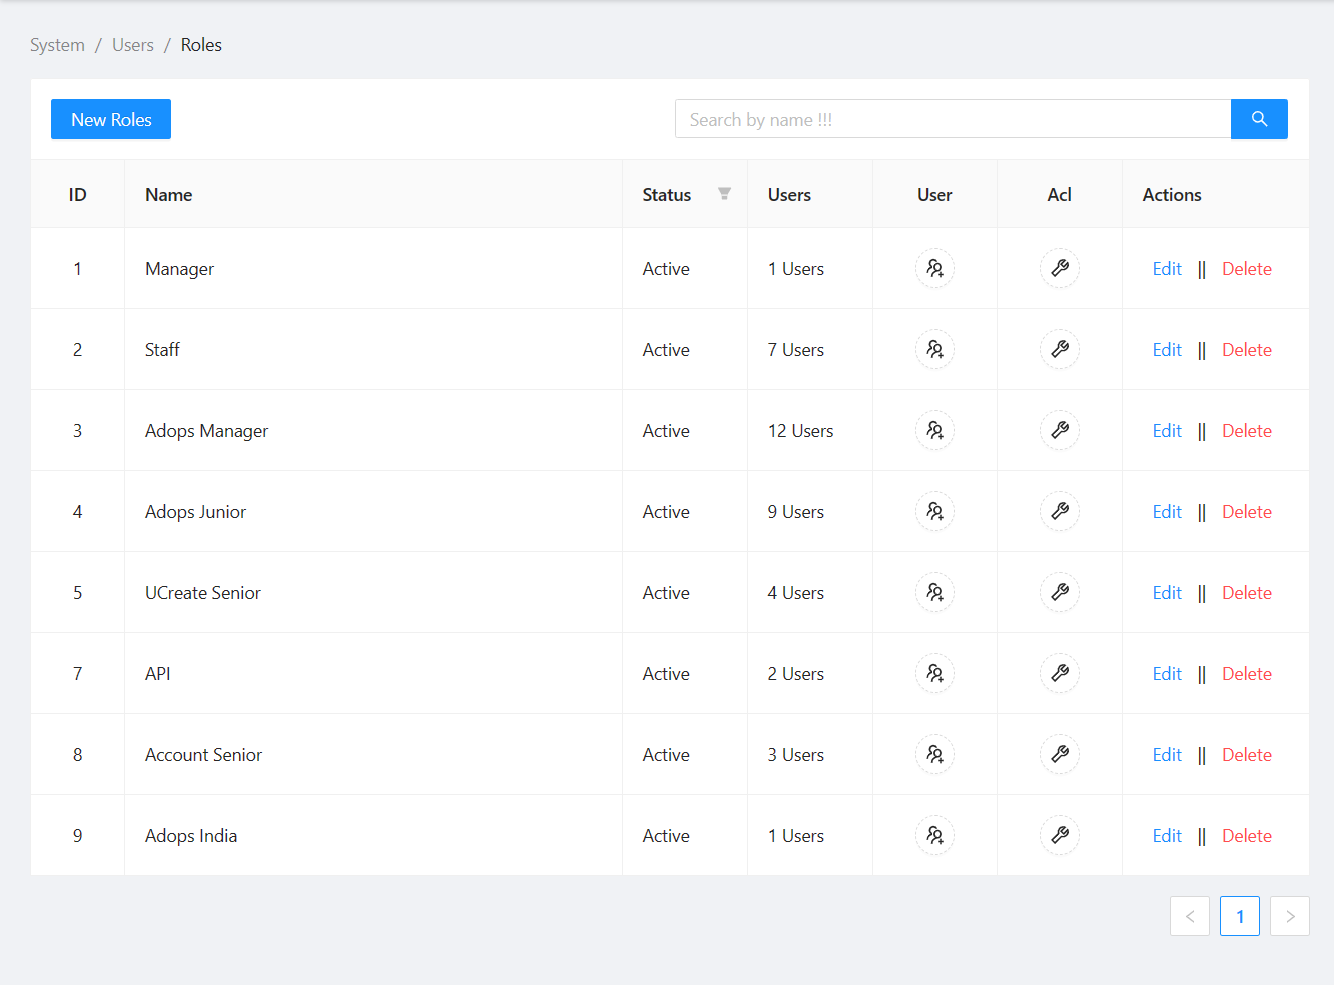The image size is (1334, 985).
Task: Open ACL wrench icon for Manager
Action: (x=1060, y=268)
